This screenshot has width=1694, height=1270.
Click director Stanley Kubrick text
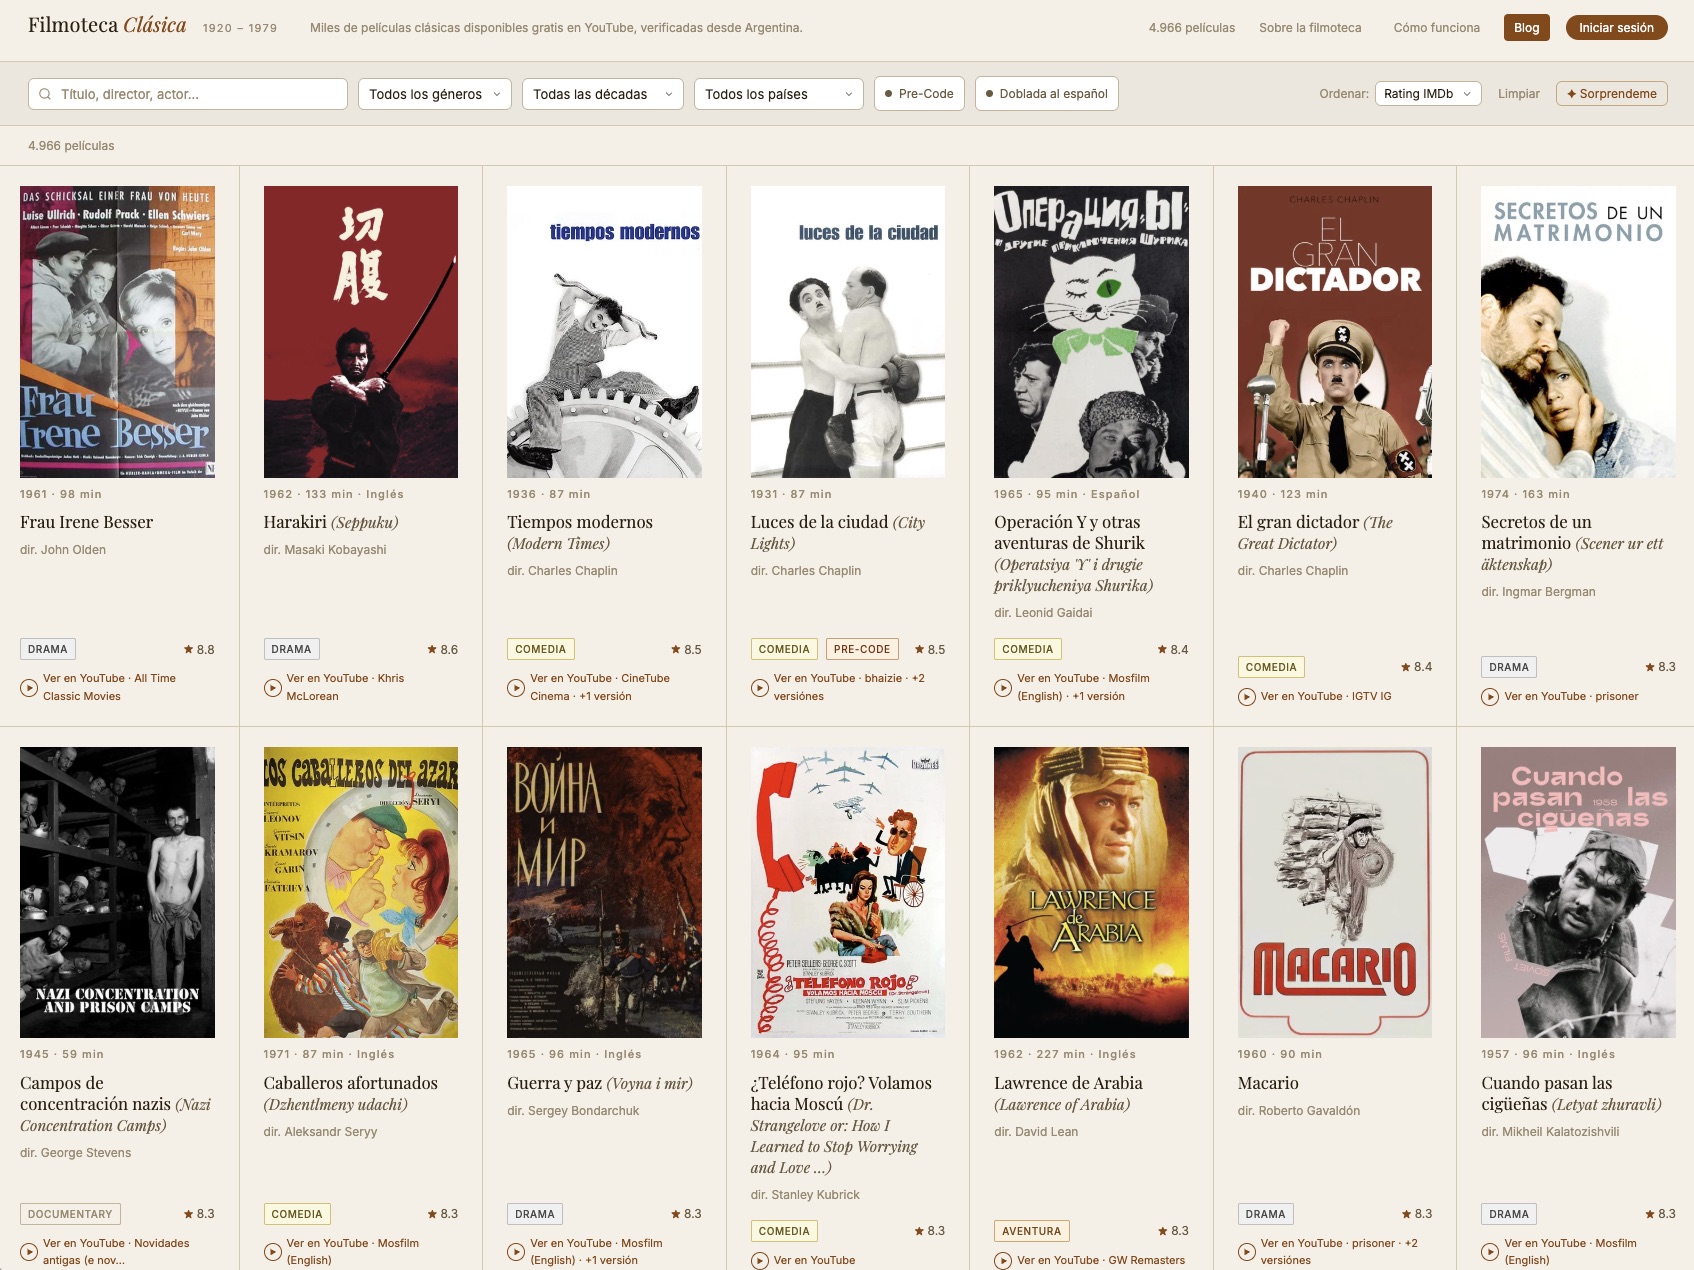click(x=805, y=1195)
